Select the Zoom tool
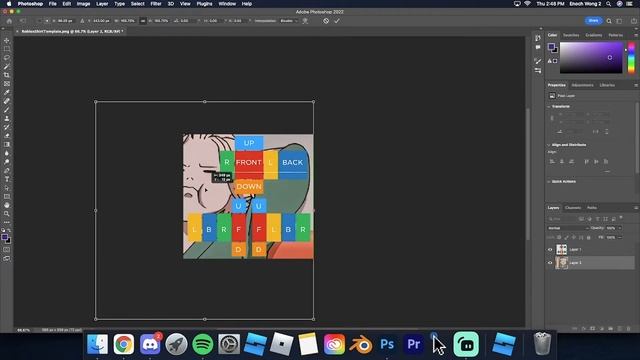 tap(7, 213)
